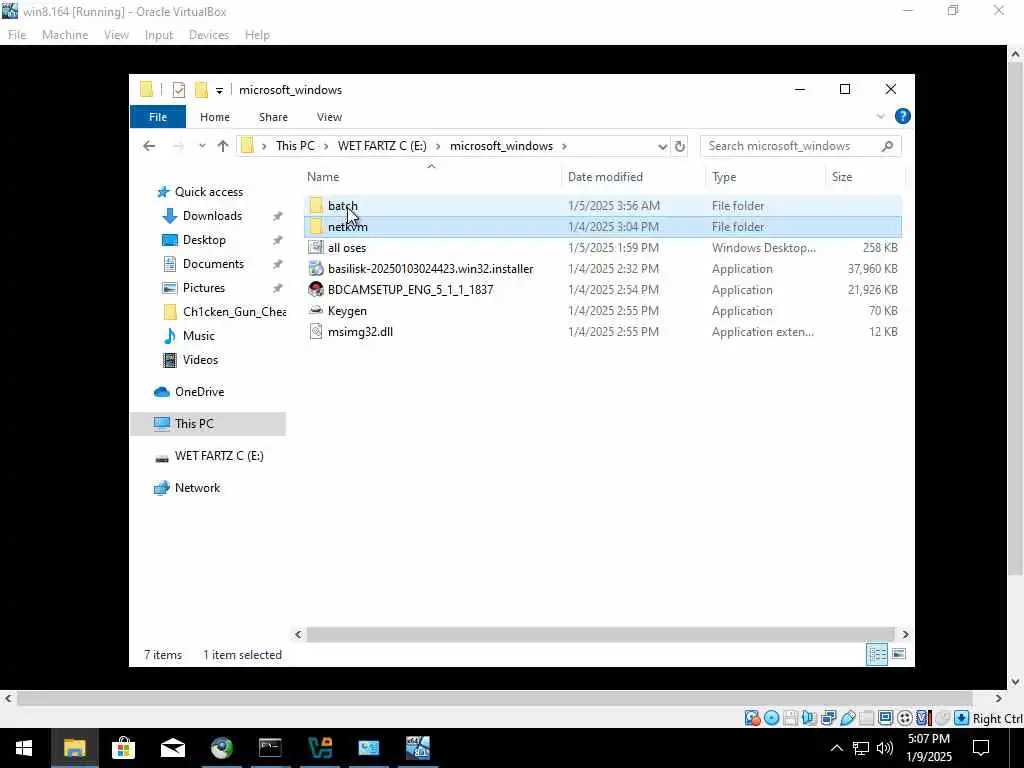Open the VirtualBox Machine menu
Image resolution: width=1024 pixels, height=768 pixels.
tap(65, 35)
